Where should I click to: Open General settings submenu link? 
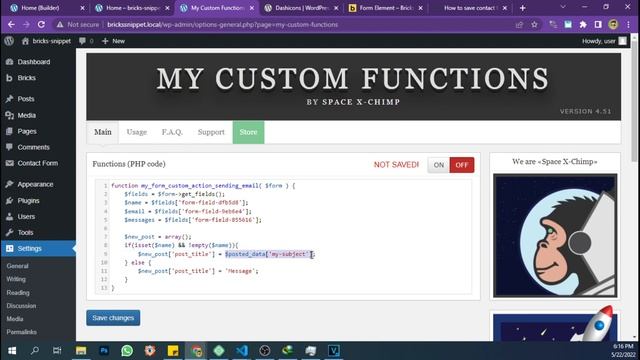click(x=18, y=266)
